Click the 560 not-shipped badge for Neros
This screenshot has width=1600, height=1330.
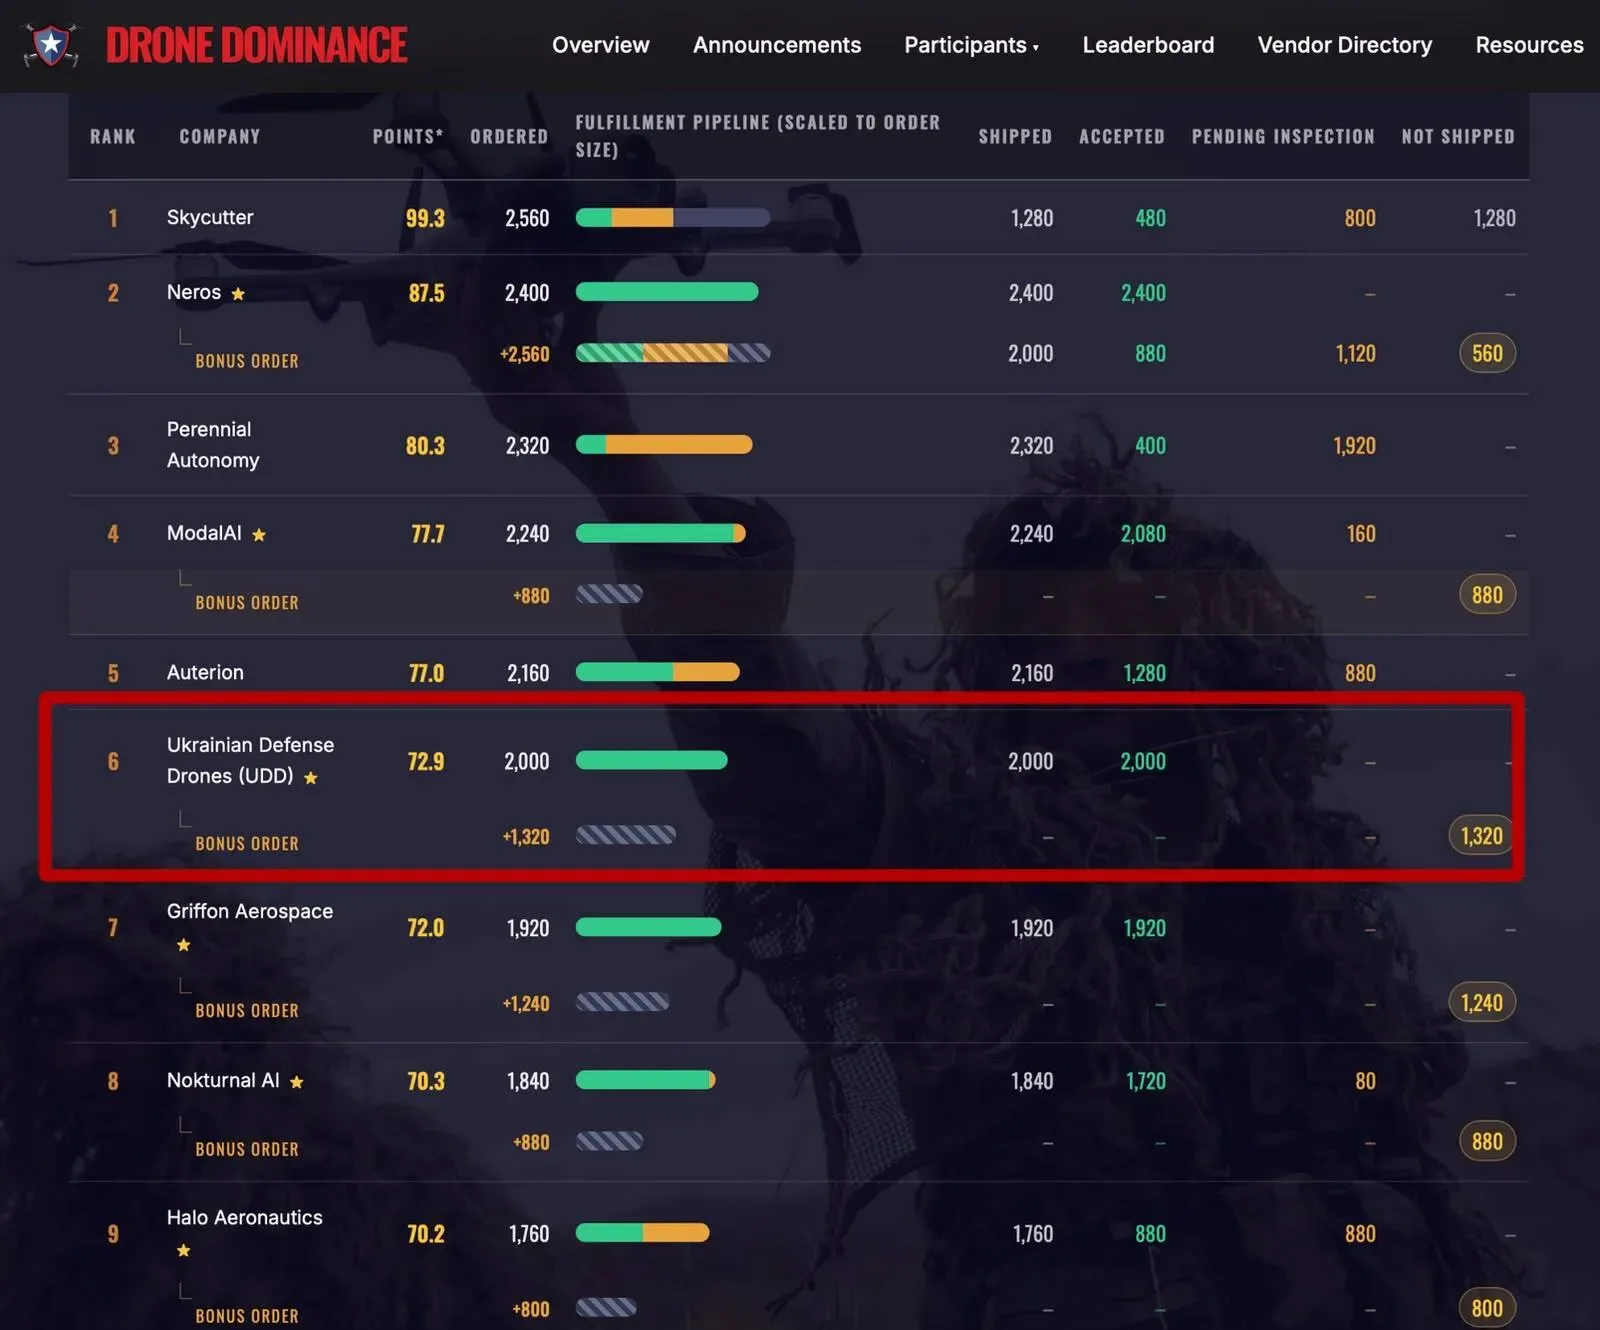[x=1487, y=353]
